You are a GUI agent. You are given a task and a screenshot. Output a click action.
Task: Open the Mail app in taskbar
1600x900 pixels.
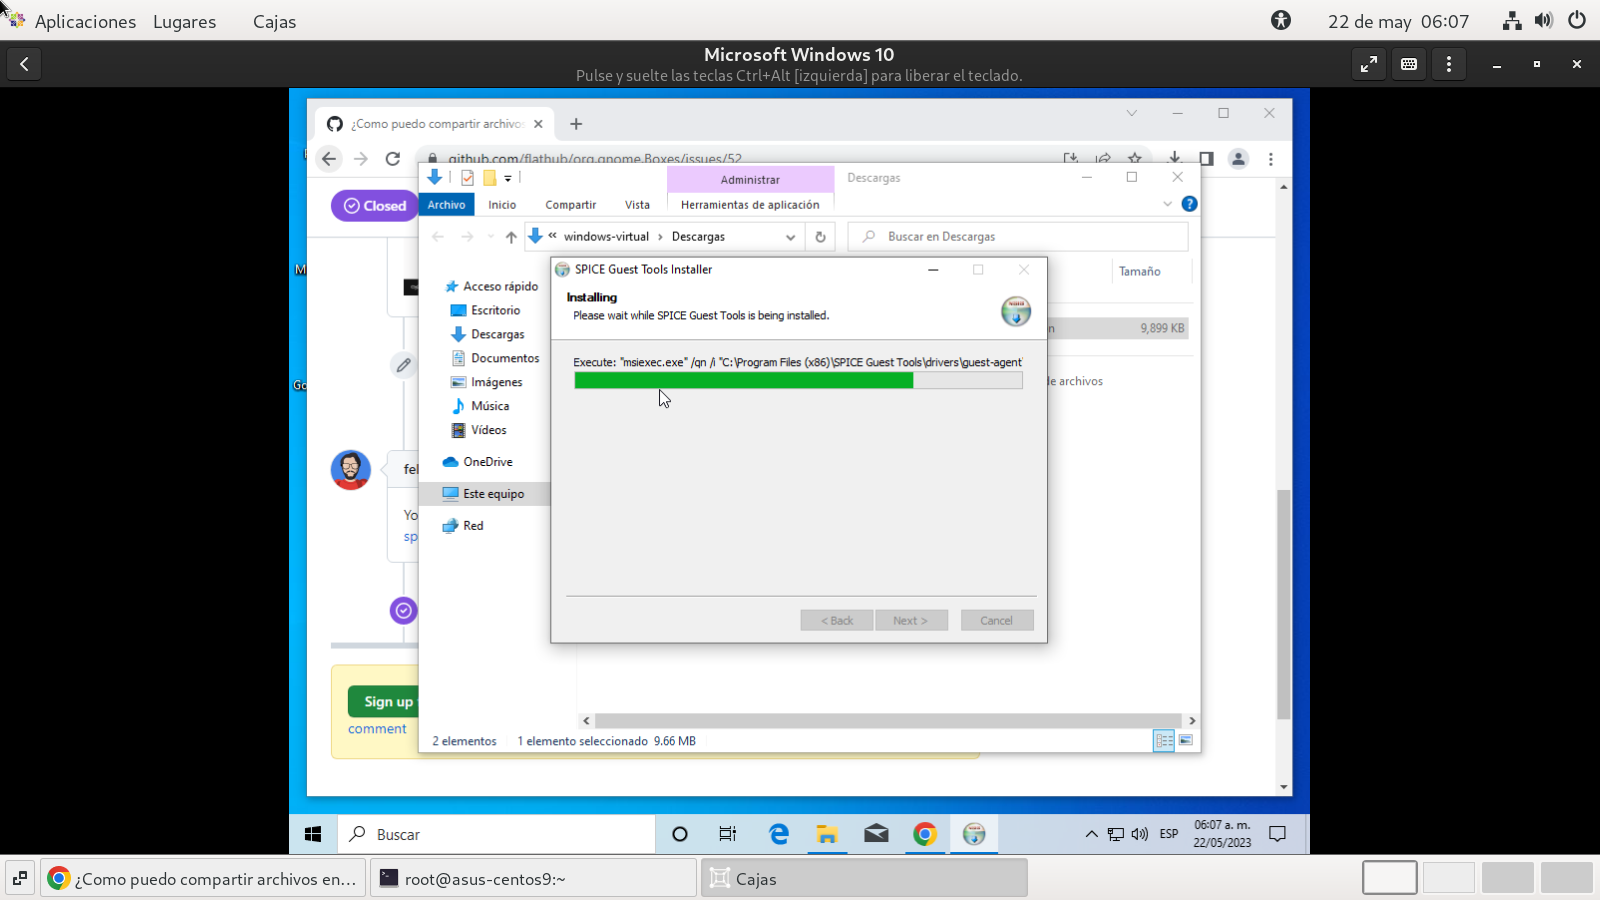pyautogui.click(x=876, y=834)
